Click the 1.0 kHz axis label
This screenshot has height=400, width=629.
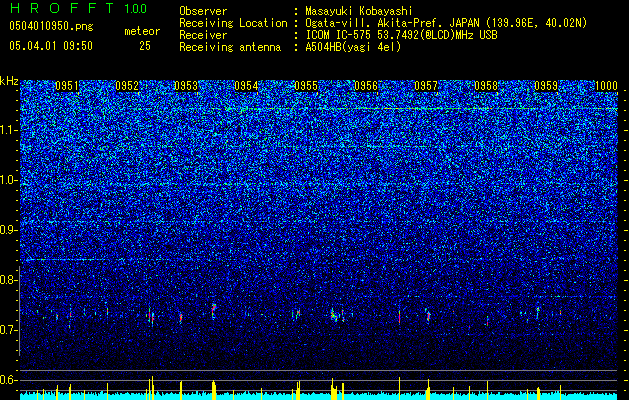8,180
